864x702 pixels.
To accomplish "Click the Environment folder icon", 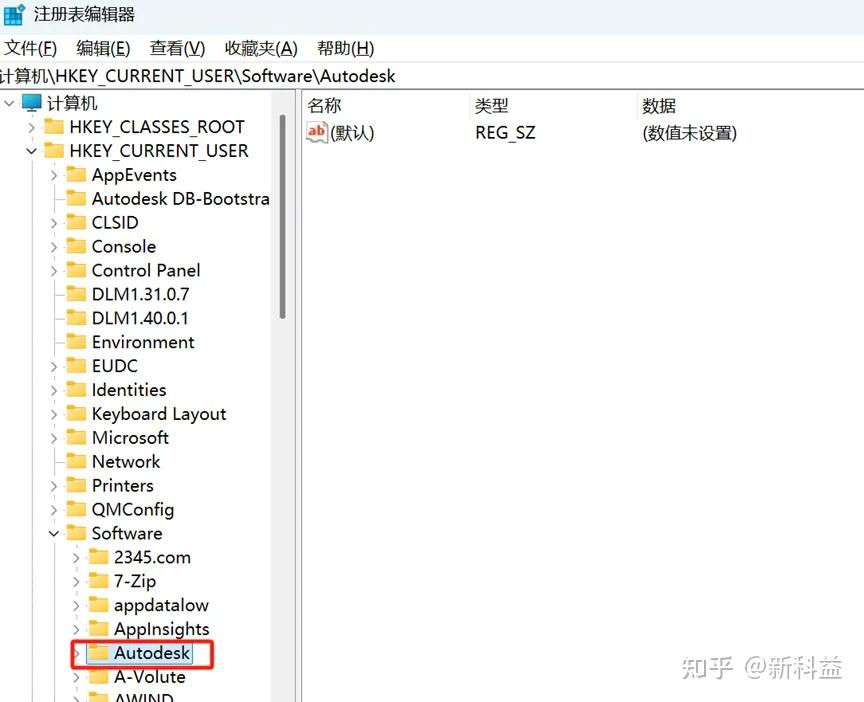I will click(x=76, y=342).
